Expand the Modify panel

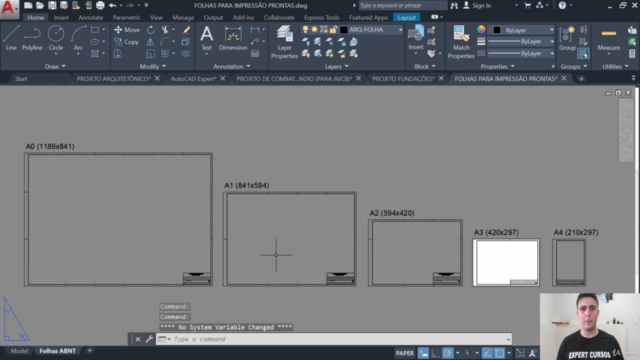pyautogui.click(x=153, y=66)
